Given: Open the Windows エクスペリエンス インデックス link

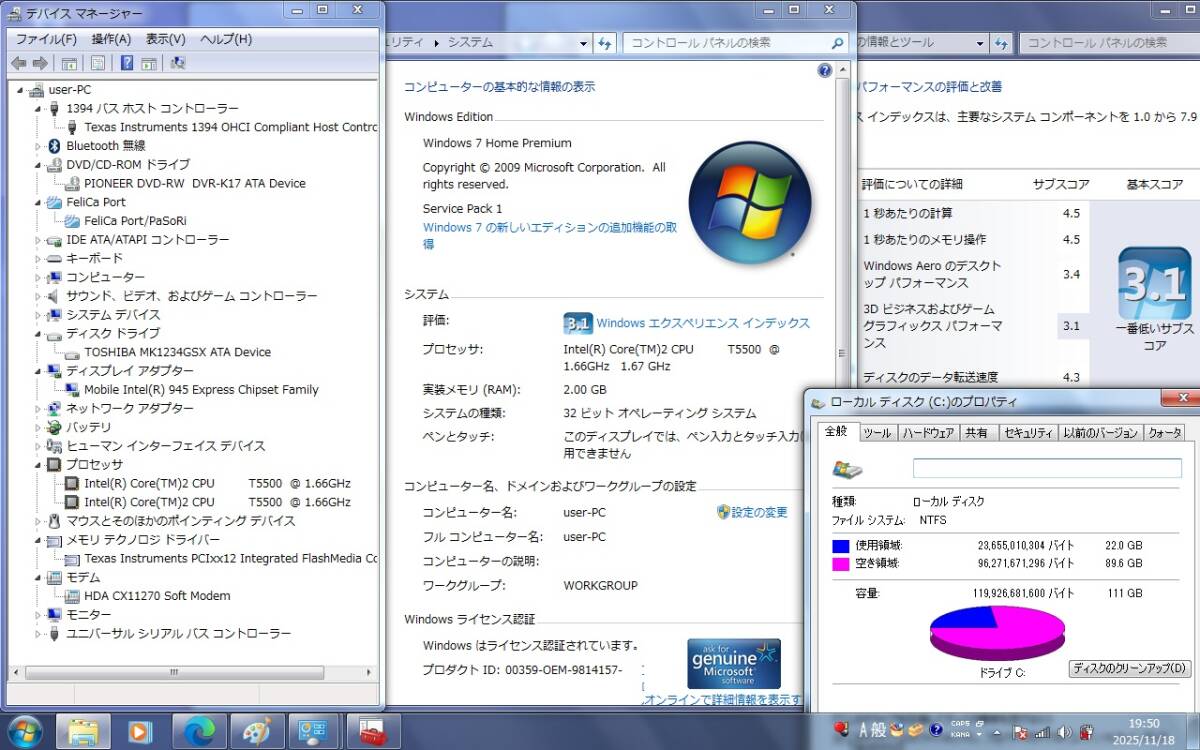Looking at the screenshot, I should coord(702,323).
